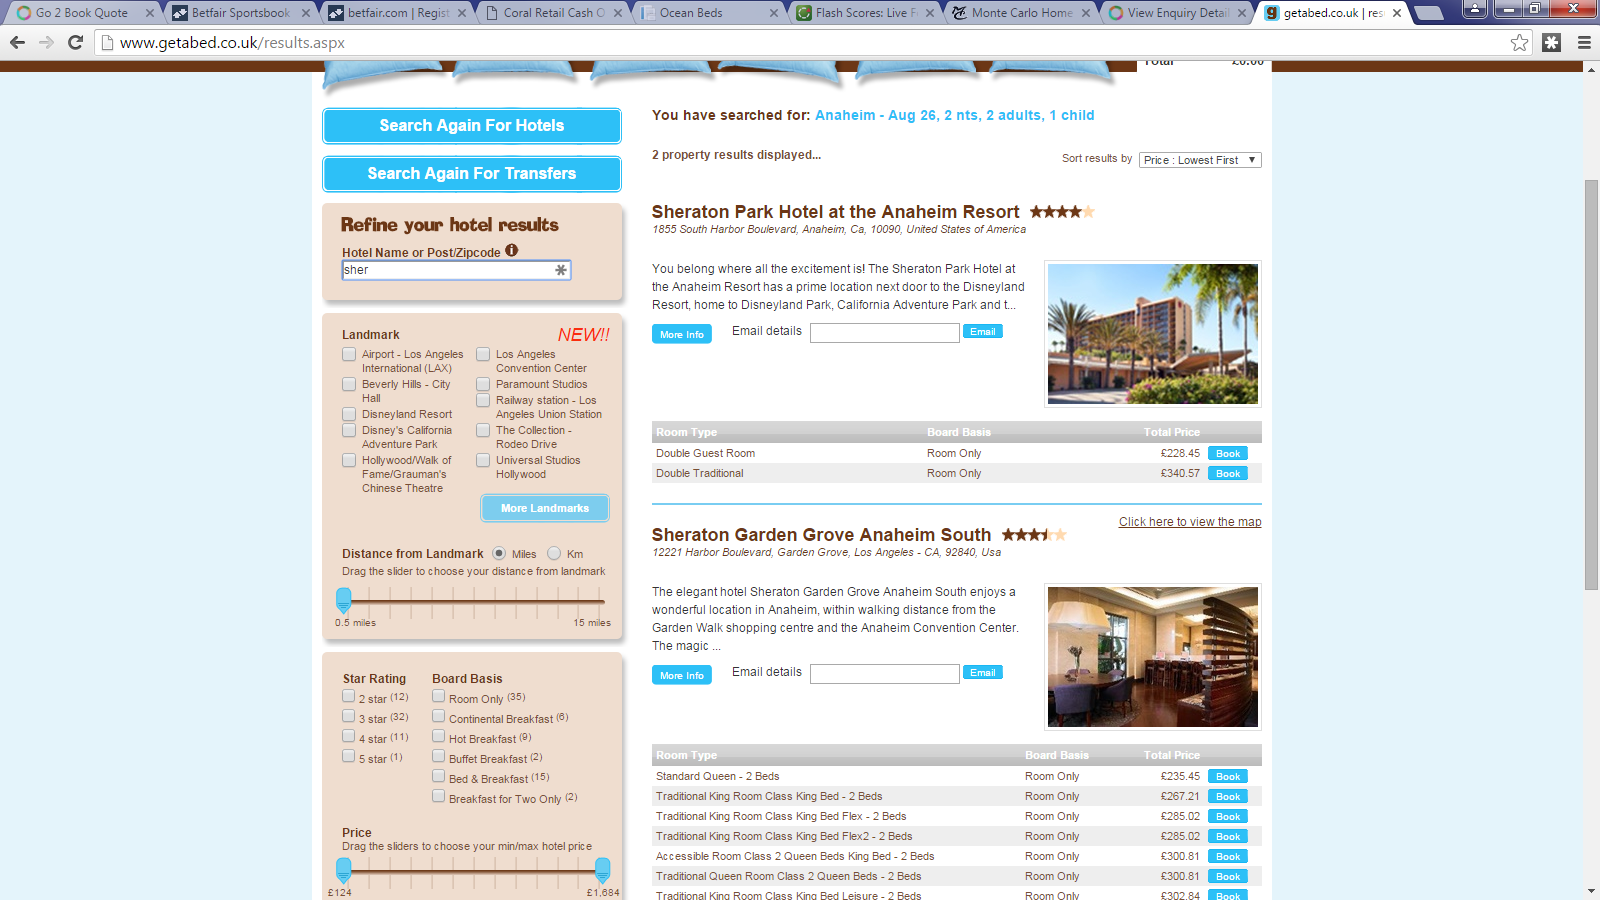Image resolution: width=1600 pixels, height=900 pixels.
Task: Filter by Bed & Breakfast board basis
Action: (438, 776)
